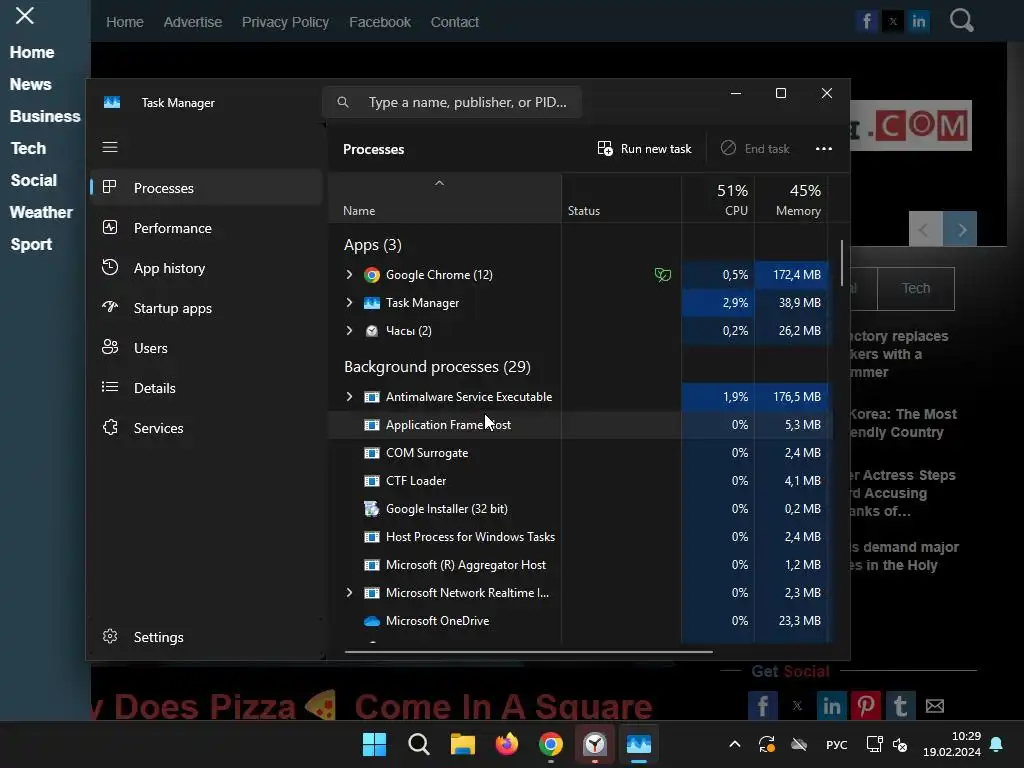Expand the Часы (2) process group
The width and height of the screenshot is (1024, 768).
click(x=349, y=330)
